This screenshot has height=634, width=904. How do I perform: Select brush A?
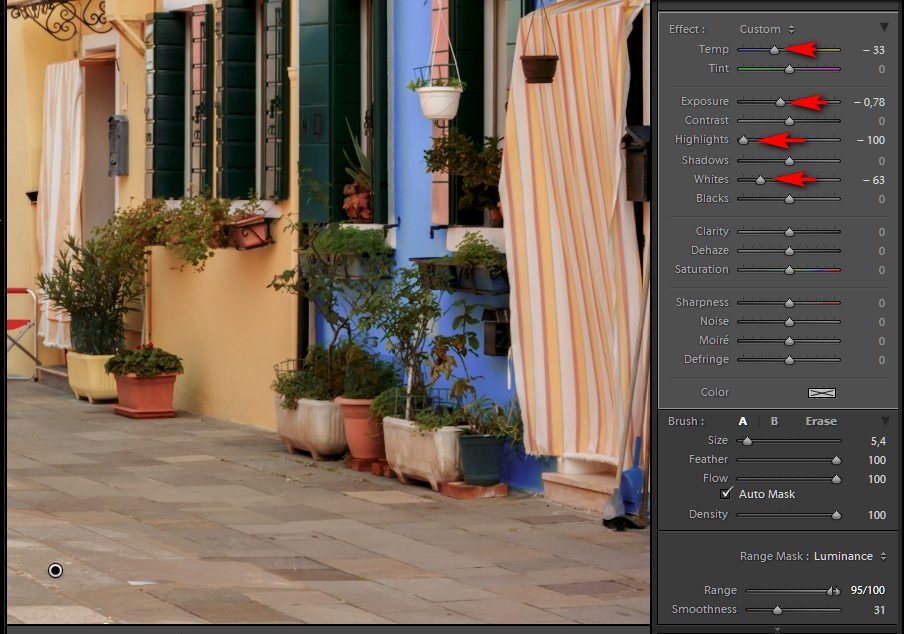coord(743,421)
